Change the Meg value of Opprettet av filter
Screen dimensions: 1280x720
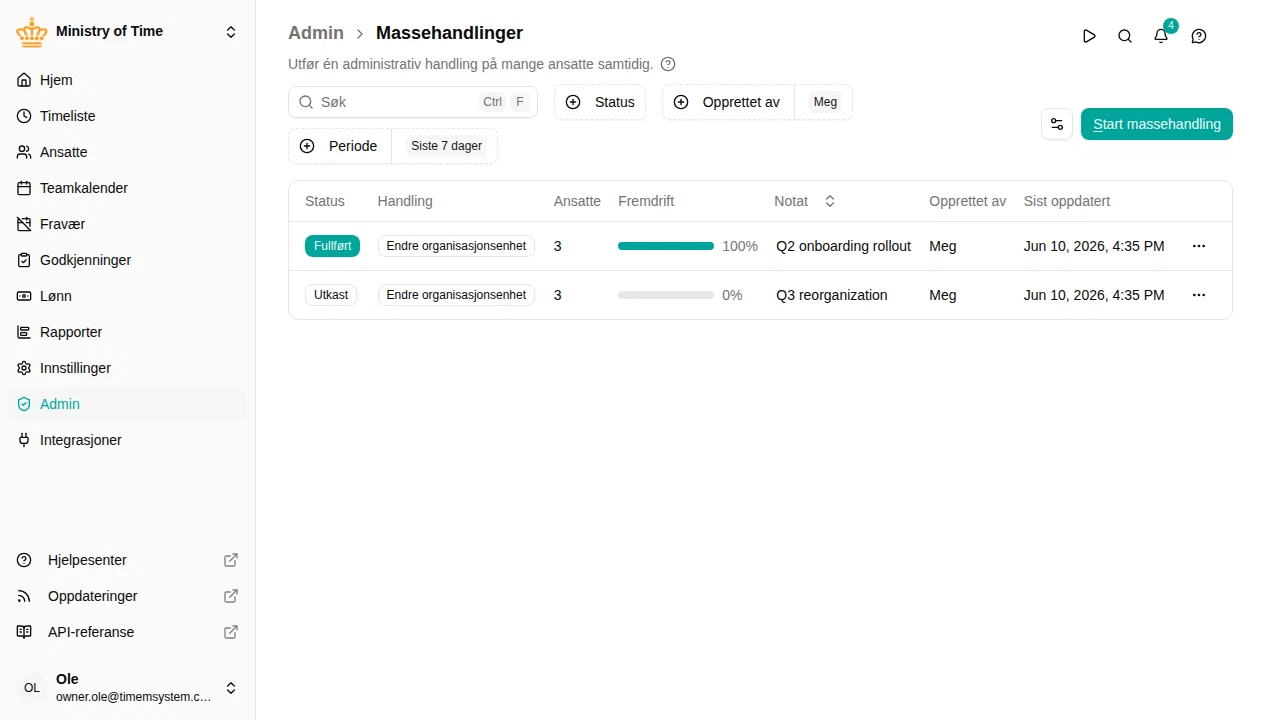(825, 102)
